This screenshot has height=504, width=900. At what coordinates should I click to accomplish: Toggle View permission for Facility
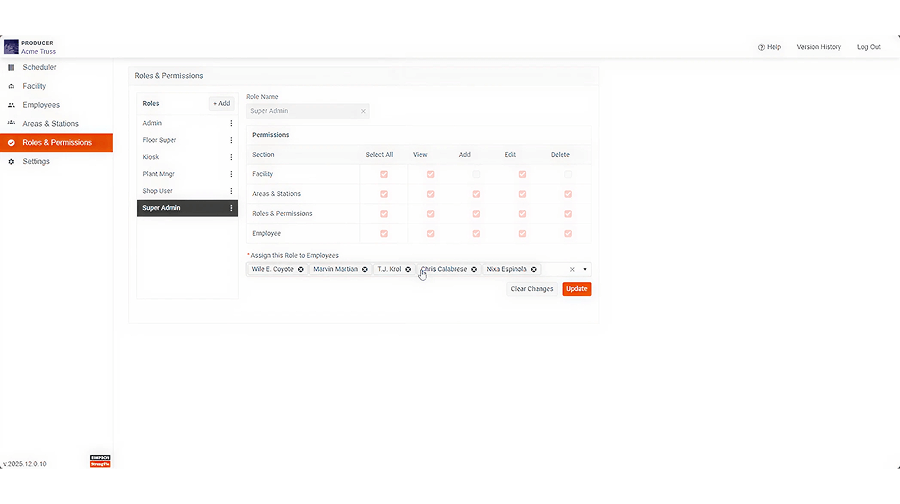430,174
